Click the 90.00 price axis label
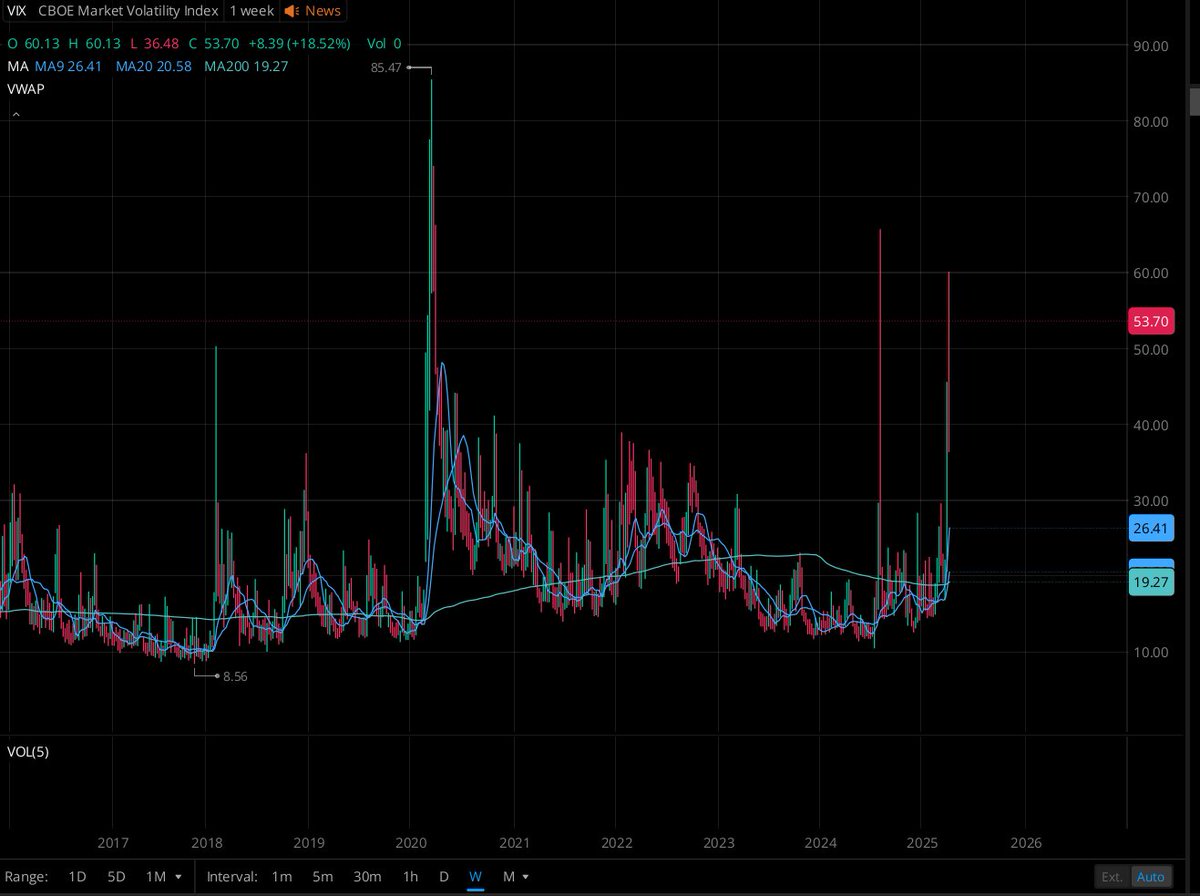This screenshot has height=896, width=1200. point(1150,45)
